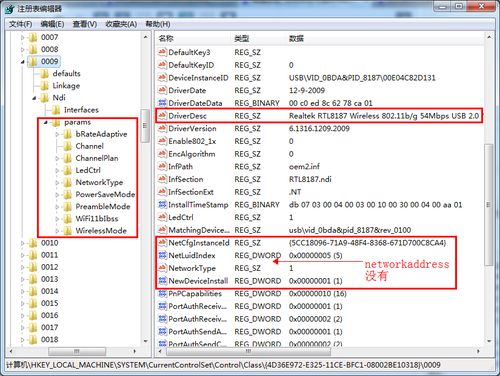Collapse the 0009 key
This screenshot has width=500, height=376.
click(23, 62)
